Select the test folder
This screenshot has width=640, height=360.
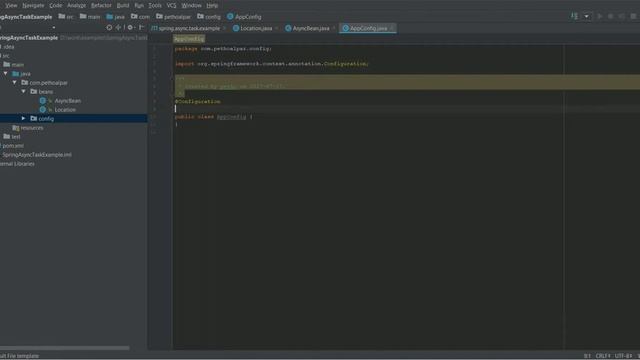click(x=12, y=137)
